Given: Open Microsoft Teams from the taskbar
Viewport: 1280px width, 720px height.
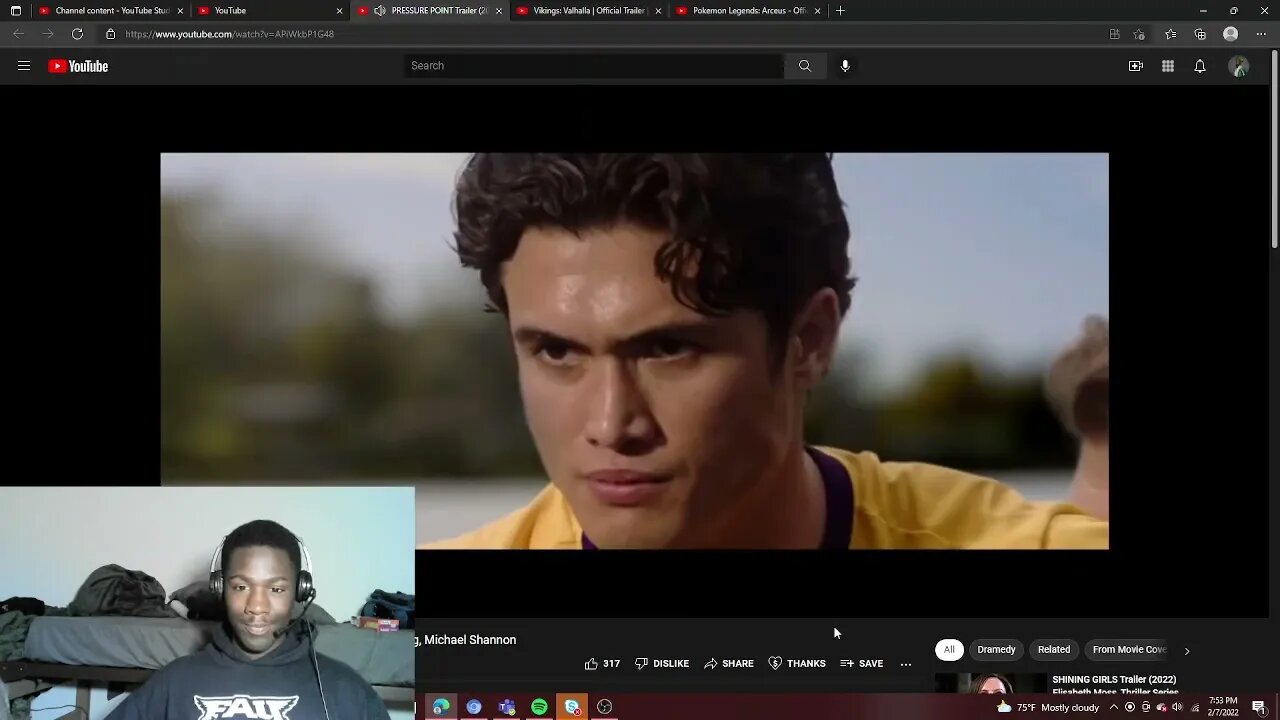Looking at the screenshot, I should [507, 707].
